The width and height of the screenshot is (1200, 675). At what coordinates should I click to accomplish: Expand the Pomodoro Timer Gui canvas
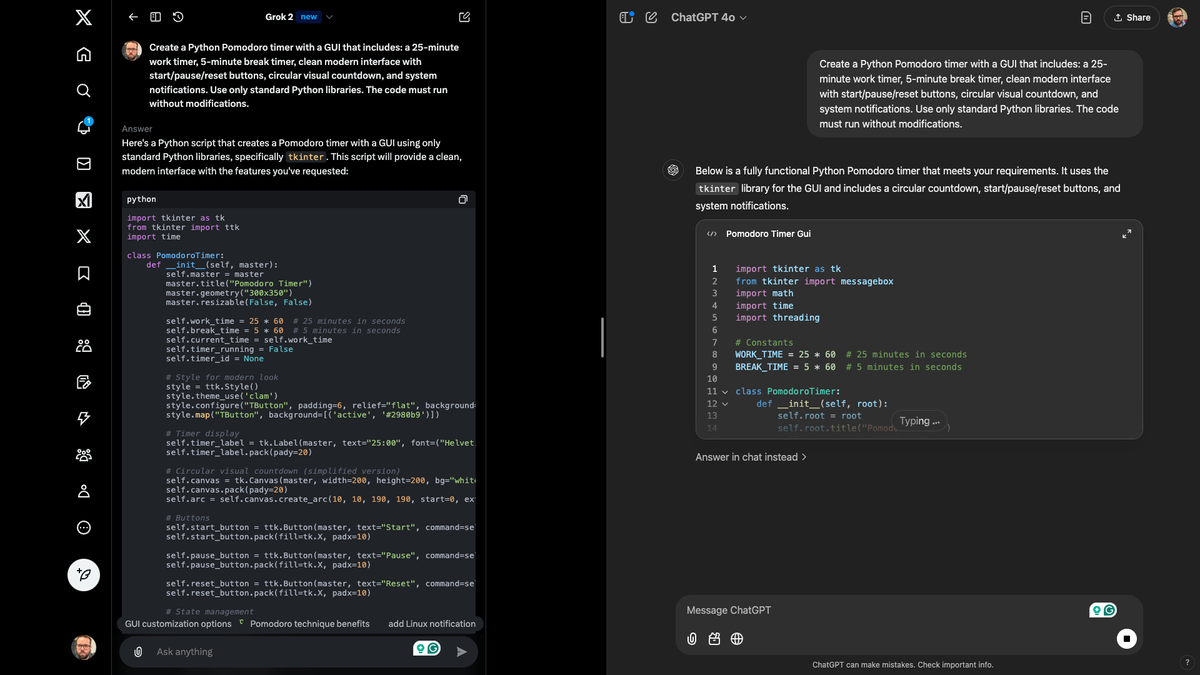(1127, 234)
